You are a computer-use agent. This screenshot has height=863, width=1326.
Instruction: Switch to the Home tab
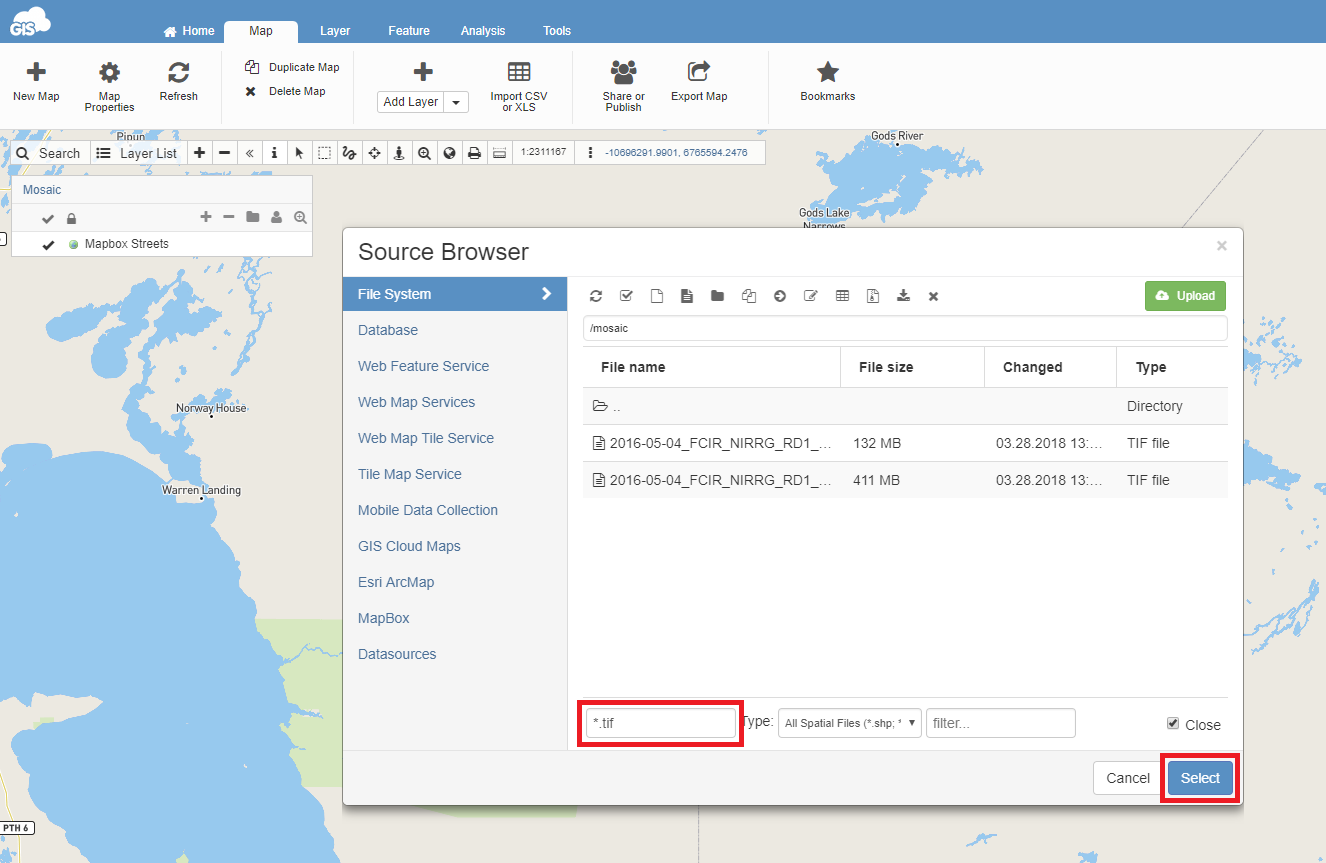pos(189,31)
